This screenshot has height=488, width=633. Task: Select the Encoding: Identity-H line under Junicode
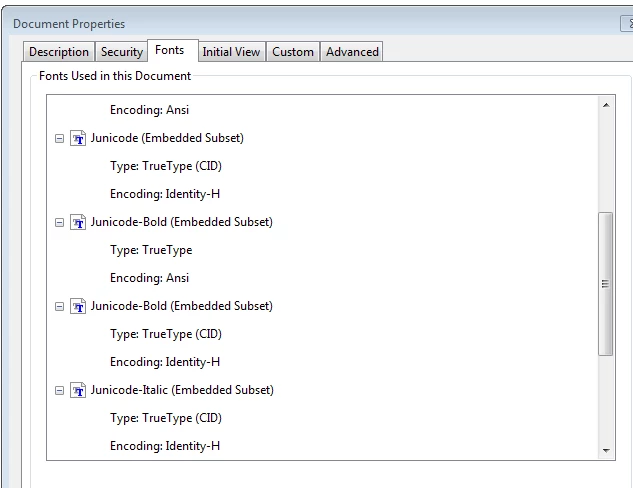pyautogui.click(x=165, y=194)
